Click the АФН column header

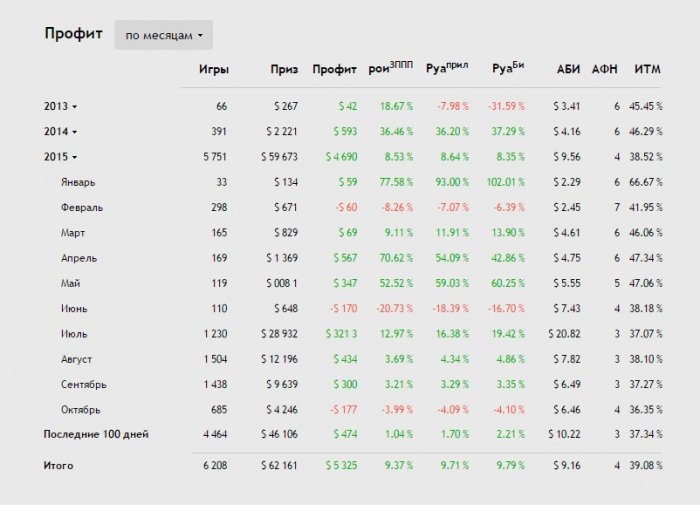pos(605,70)
